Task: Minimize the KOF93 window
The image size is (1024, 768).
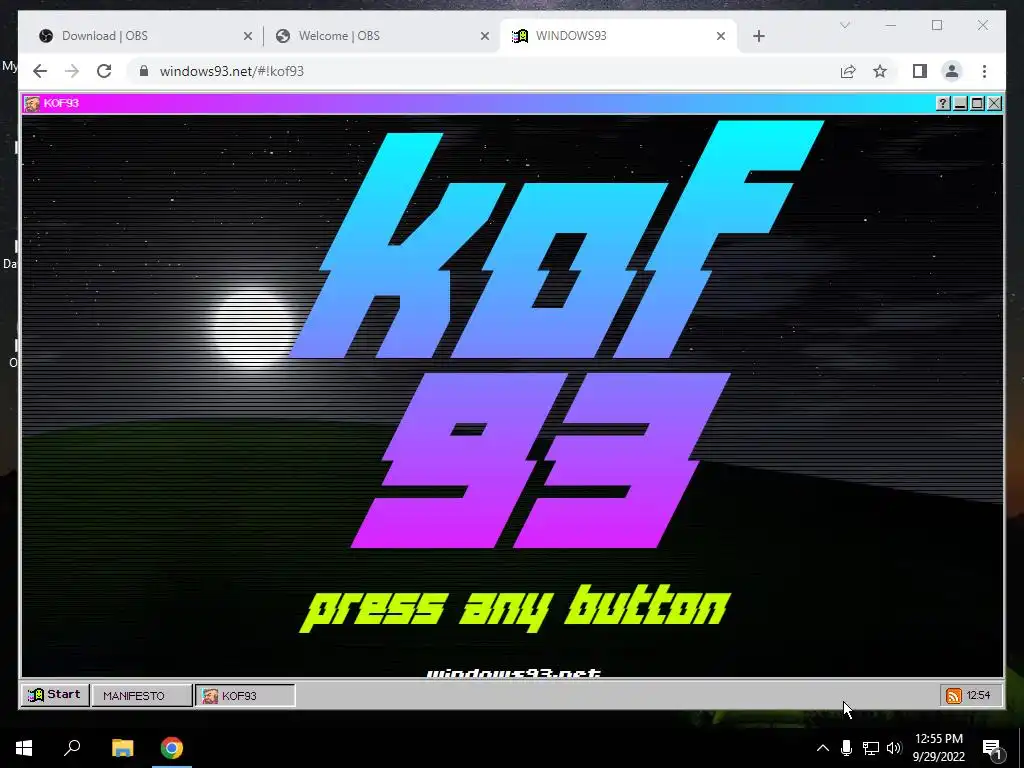Action: click(960, 103)
